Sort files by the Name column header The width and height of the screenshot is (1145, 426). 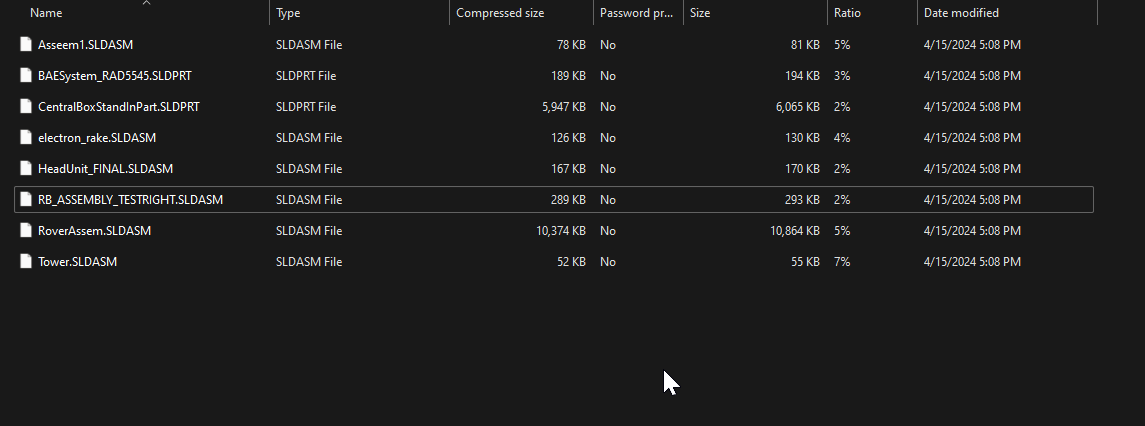pyautogui.click(x=47, y=13)
